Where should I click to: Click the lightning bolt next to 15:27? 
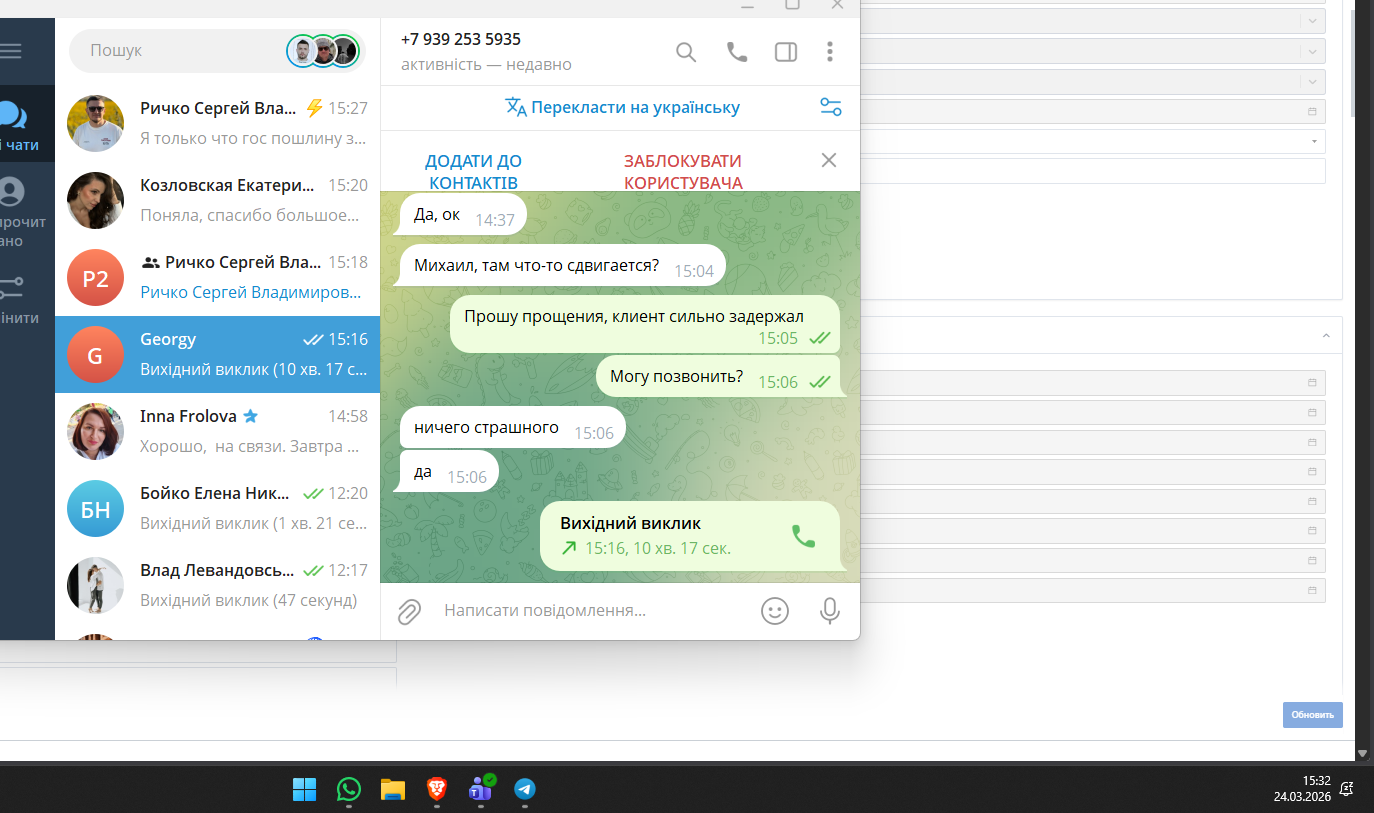tap(314, 108)
